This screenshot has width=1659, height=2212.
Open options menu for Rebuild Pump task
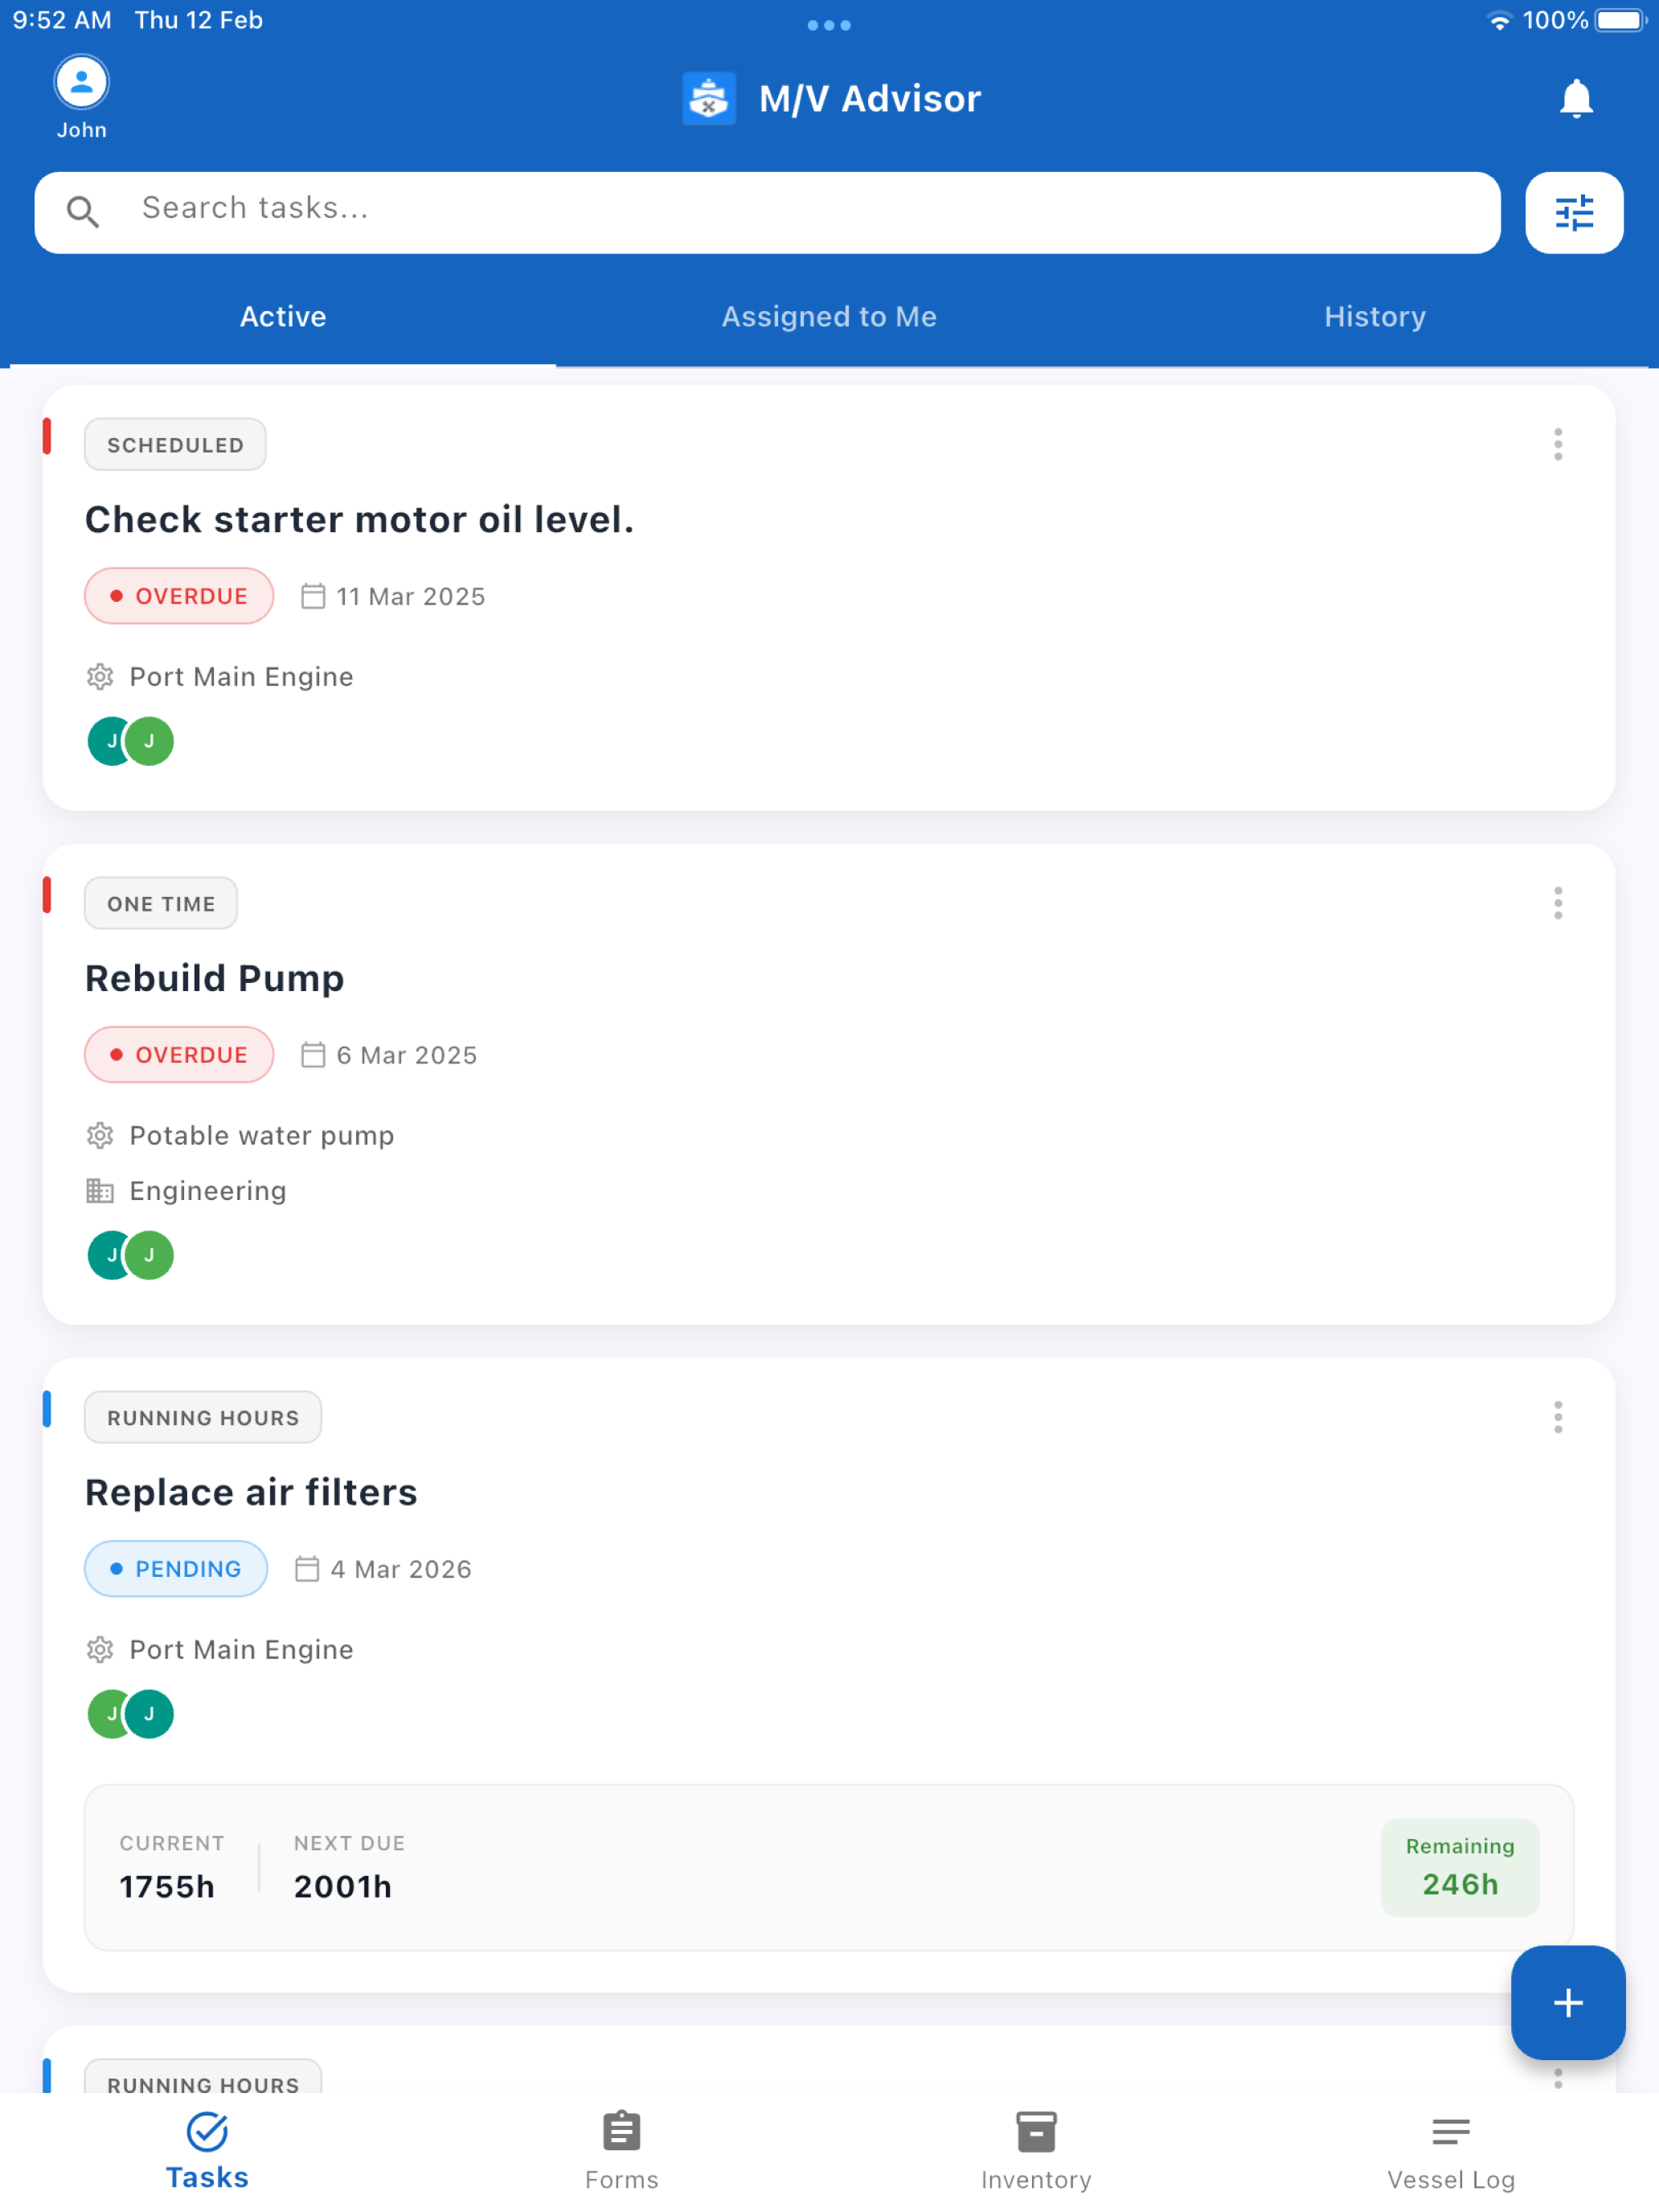click(x=1557, y=903)
